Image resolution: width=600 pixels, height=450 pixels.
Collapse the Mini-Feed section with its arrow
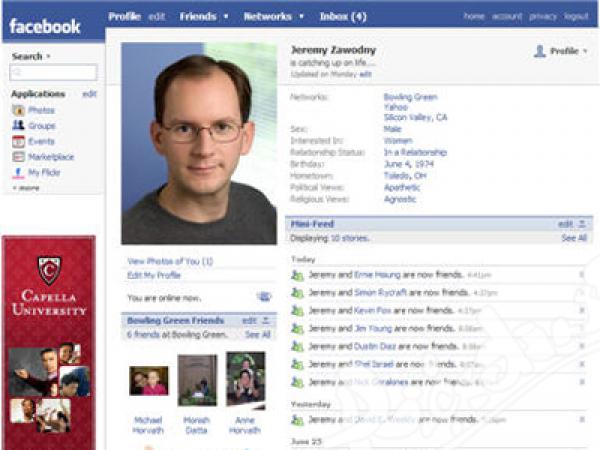coord(582,224)
